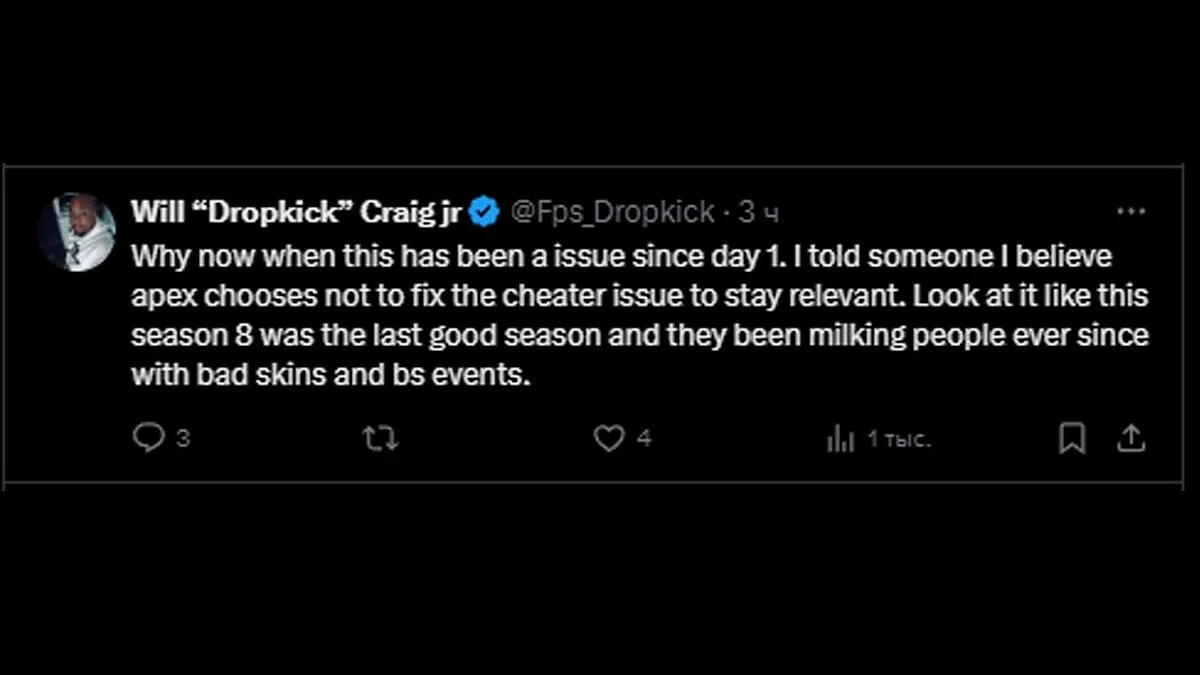
Task: Click the reply count number 3
Action: [x=183, y=438]
